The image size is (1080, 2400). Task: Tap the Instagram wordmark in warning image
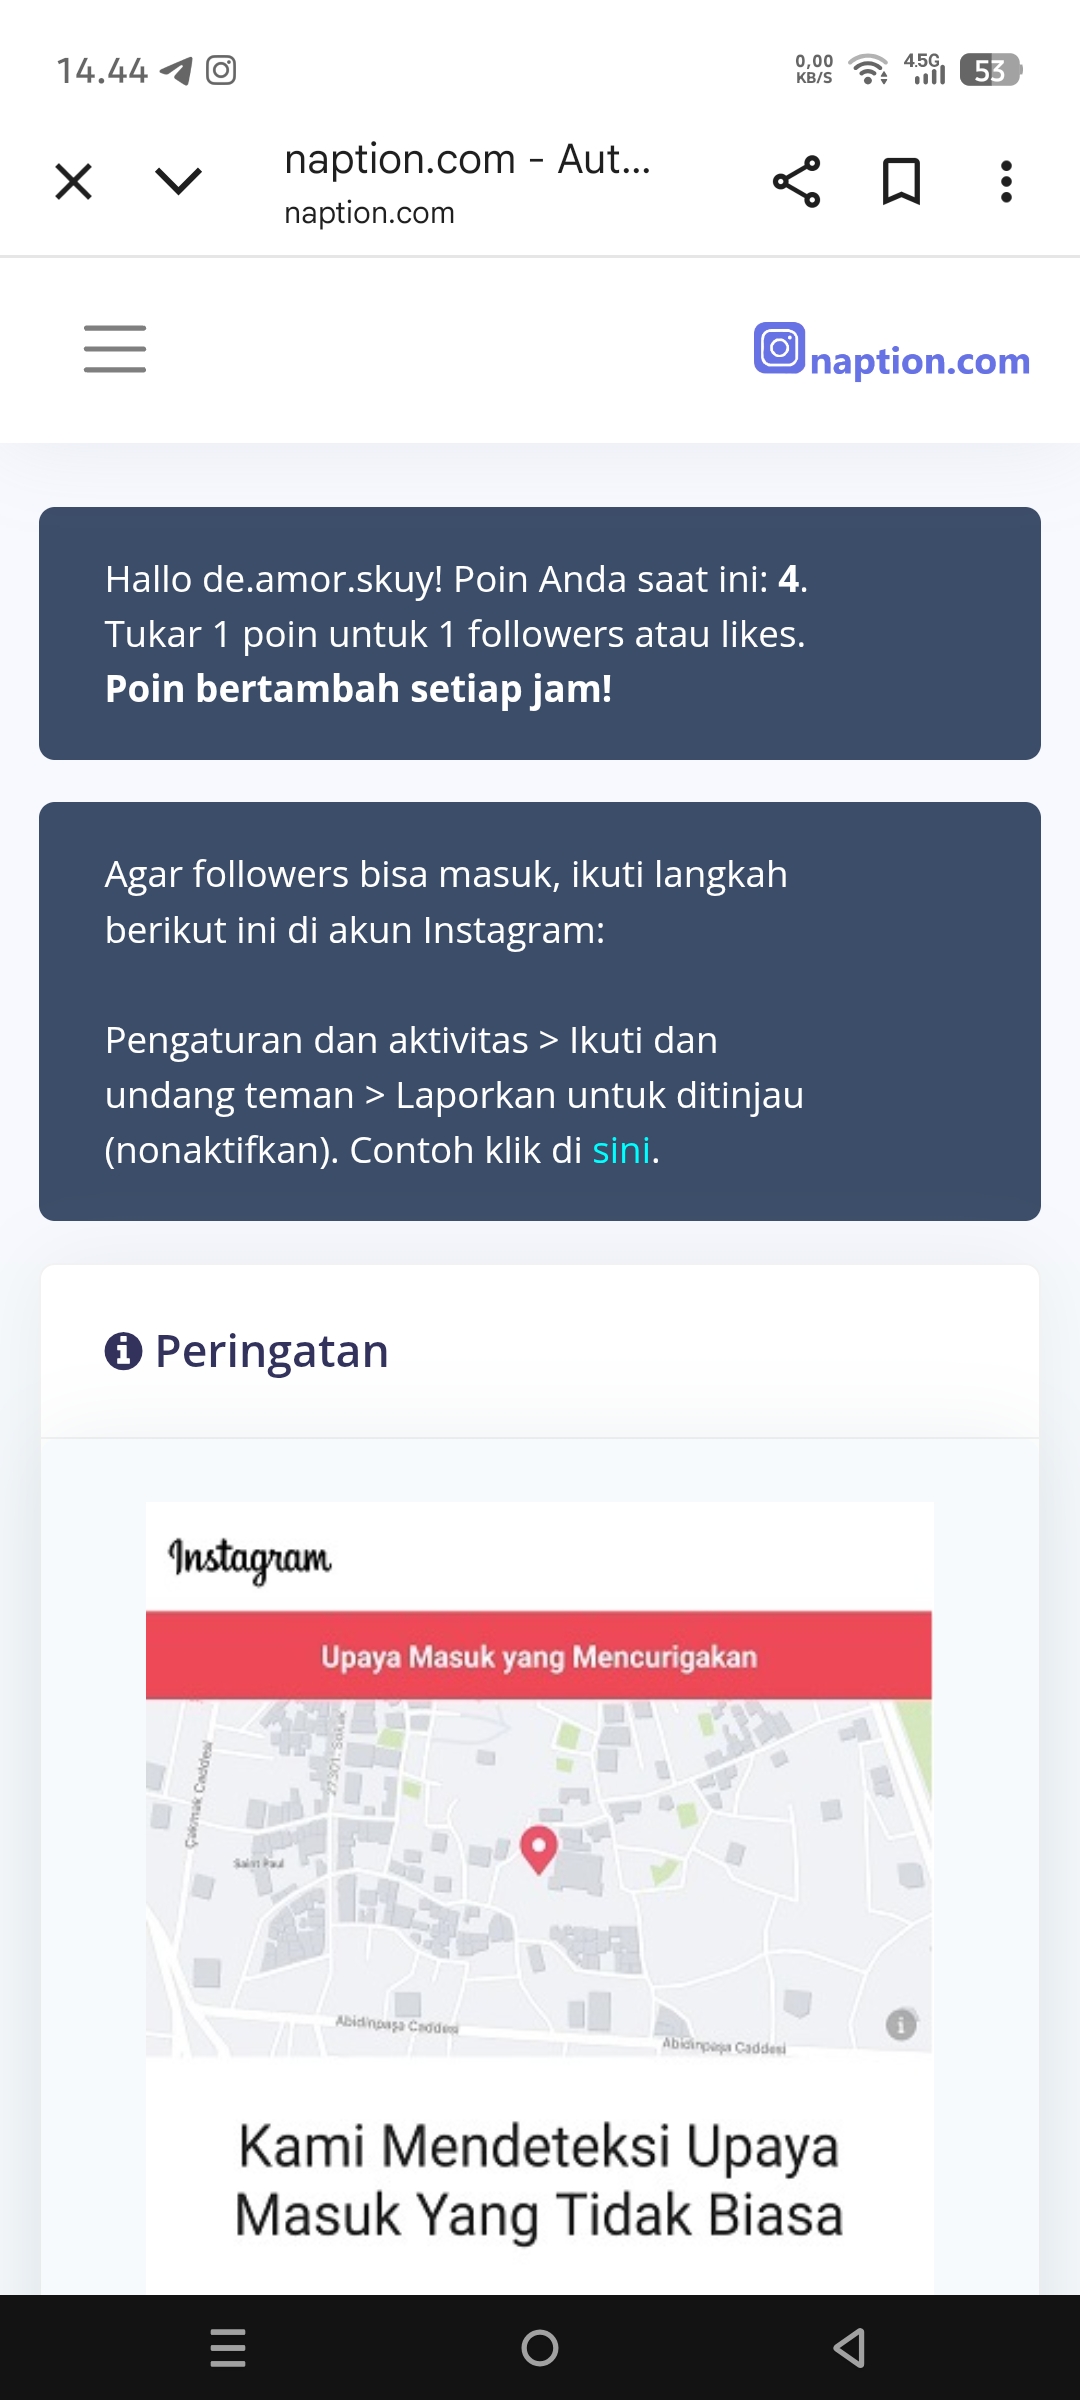[x=249, y=1558]
